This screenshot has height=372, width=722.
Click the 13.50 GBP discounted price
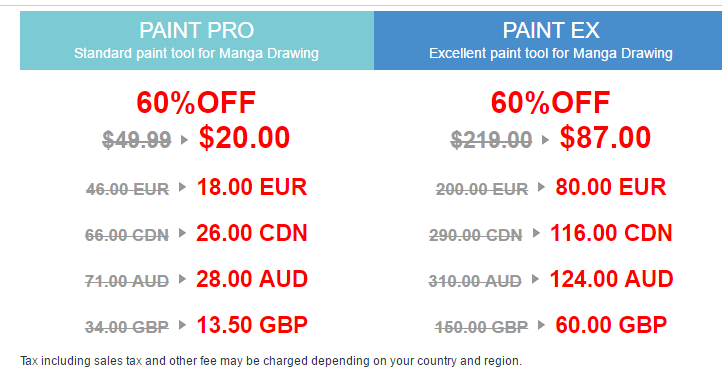tap(252, 325)
